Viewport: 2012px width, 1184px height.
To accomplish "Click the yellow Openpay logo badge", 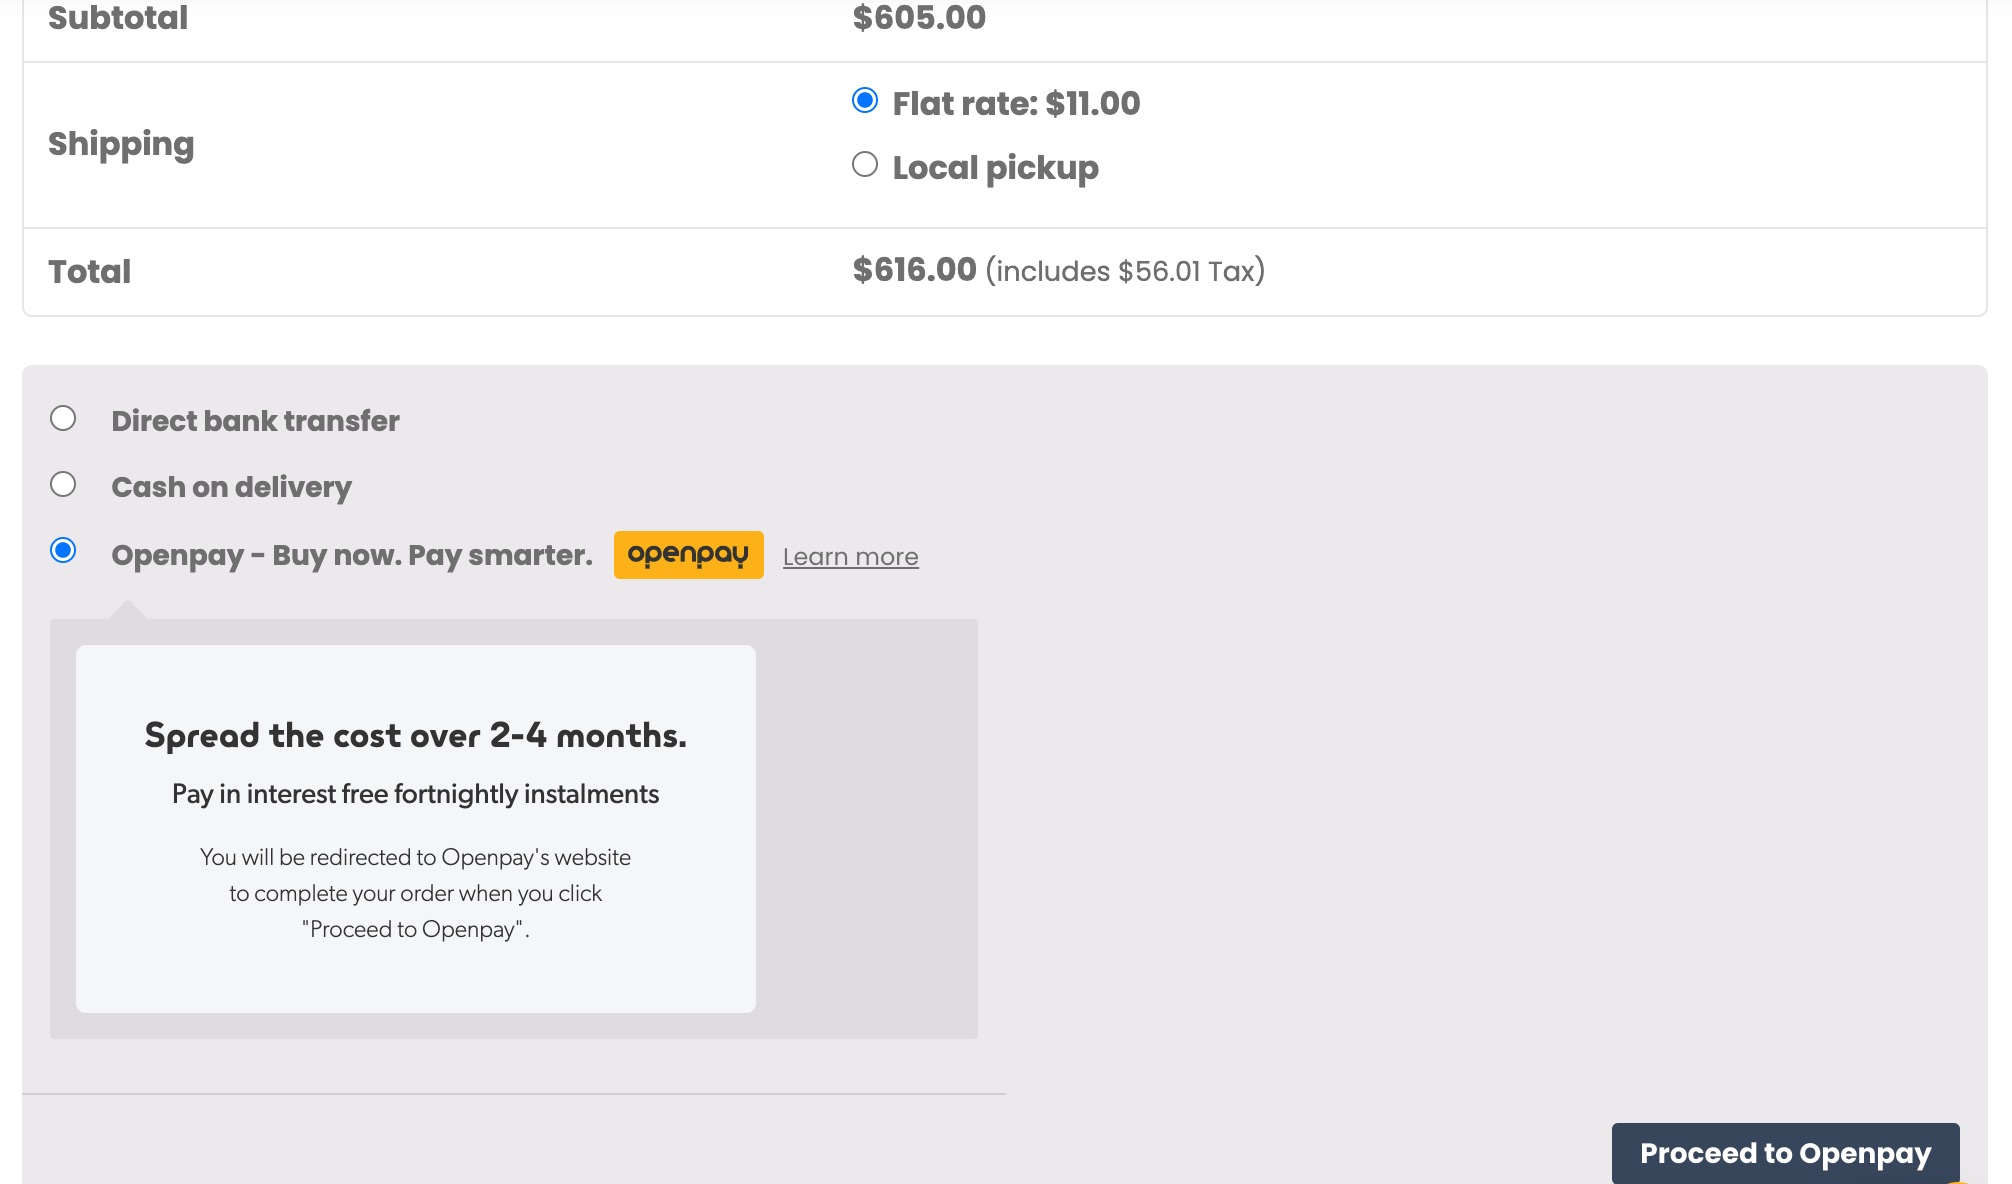I will pyautogui.click(x=689, y=554).
